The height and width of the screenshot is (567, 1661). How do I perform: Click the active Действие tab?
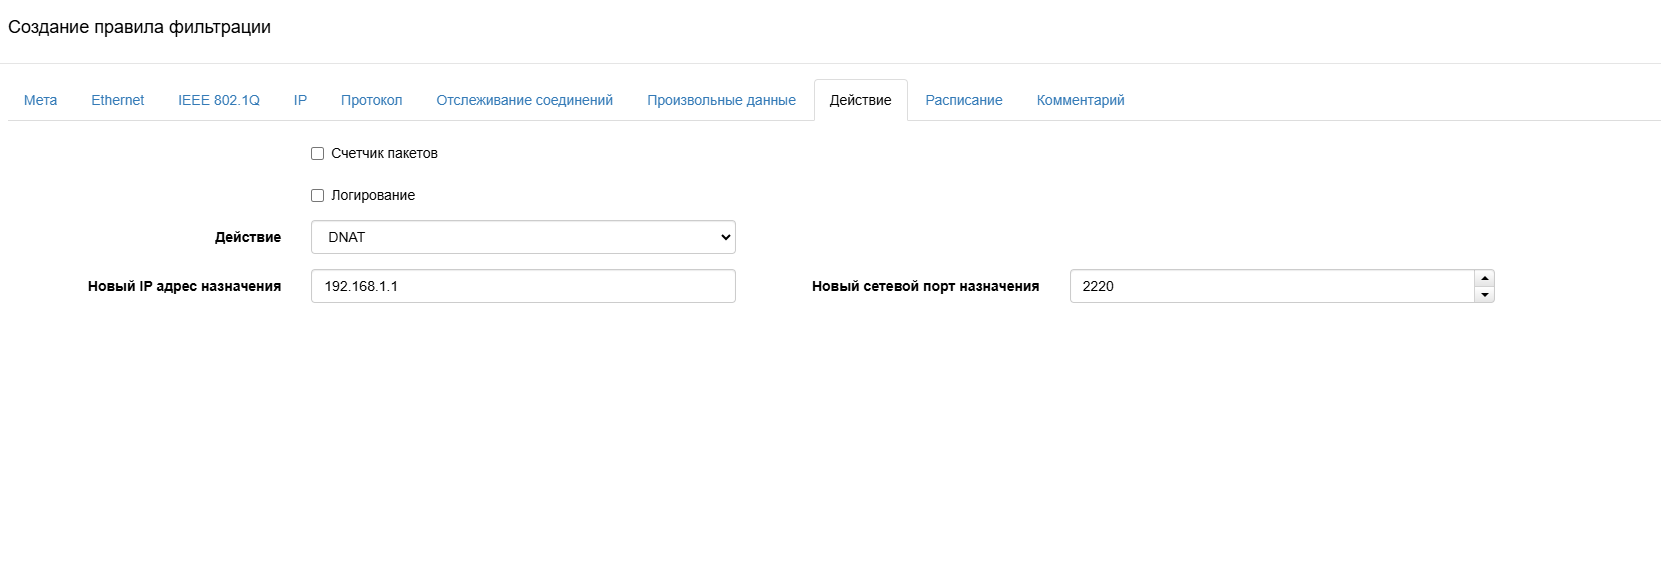(x=860, y=100)
